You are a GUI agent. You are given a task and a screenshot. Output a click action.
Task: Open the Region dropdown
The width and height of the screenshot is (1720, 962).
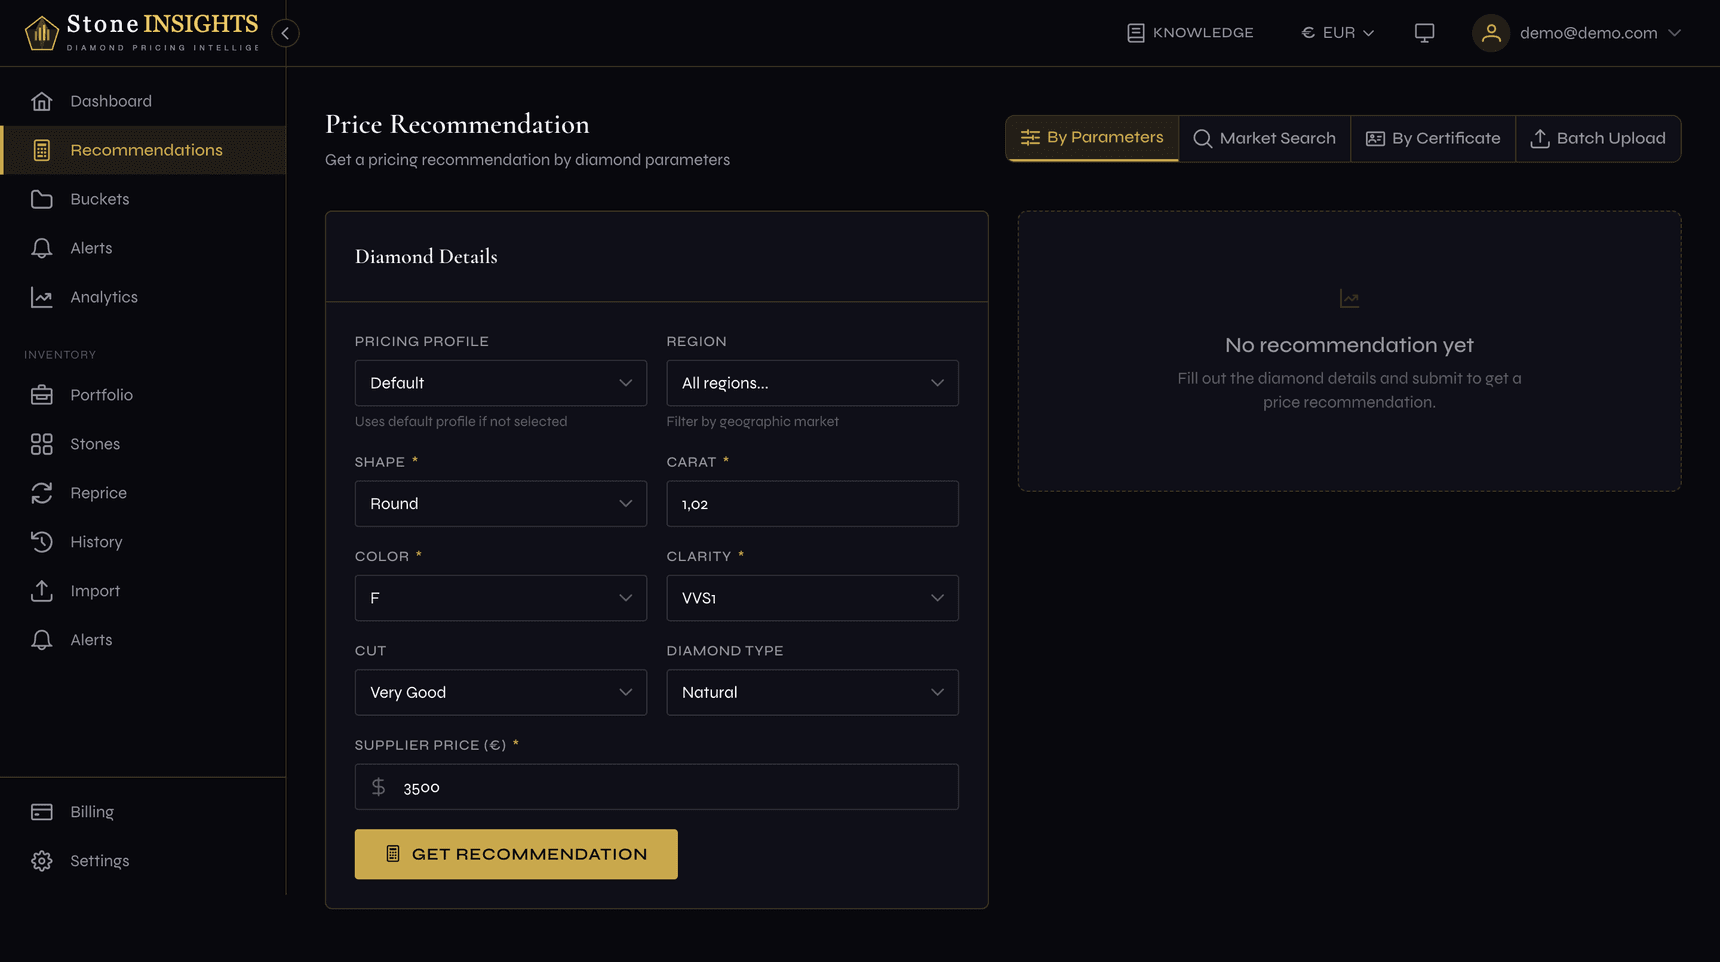click(811, 383)
